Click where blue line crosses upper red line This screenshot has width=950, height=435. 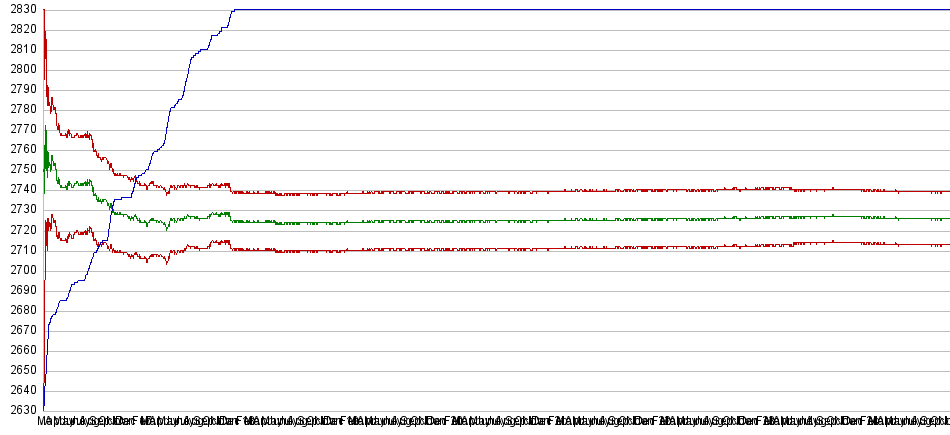click(x=135, y=179)
